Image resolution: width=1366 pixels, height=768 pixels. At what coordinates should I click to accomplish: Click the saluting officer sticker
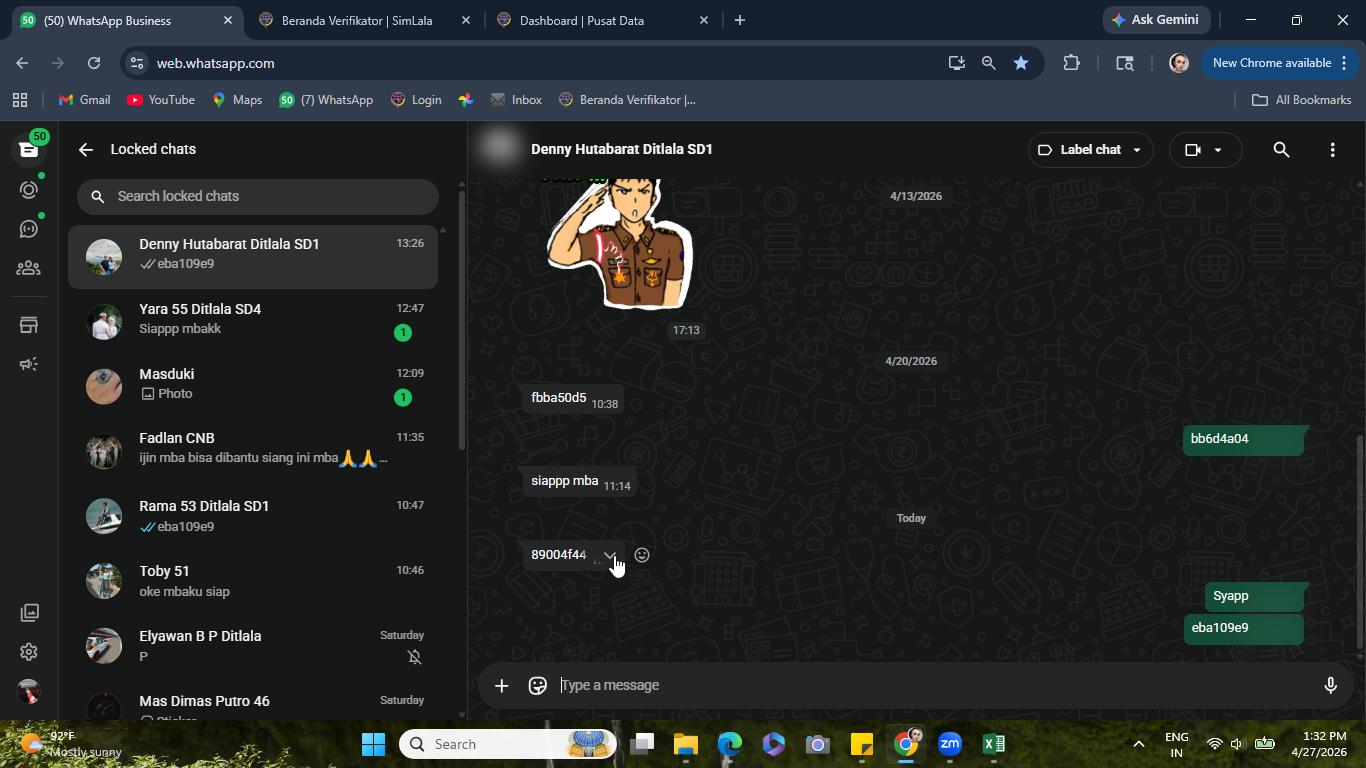(621, 245)
